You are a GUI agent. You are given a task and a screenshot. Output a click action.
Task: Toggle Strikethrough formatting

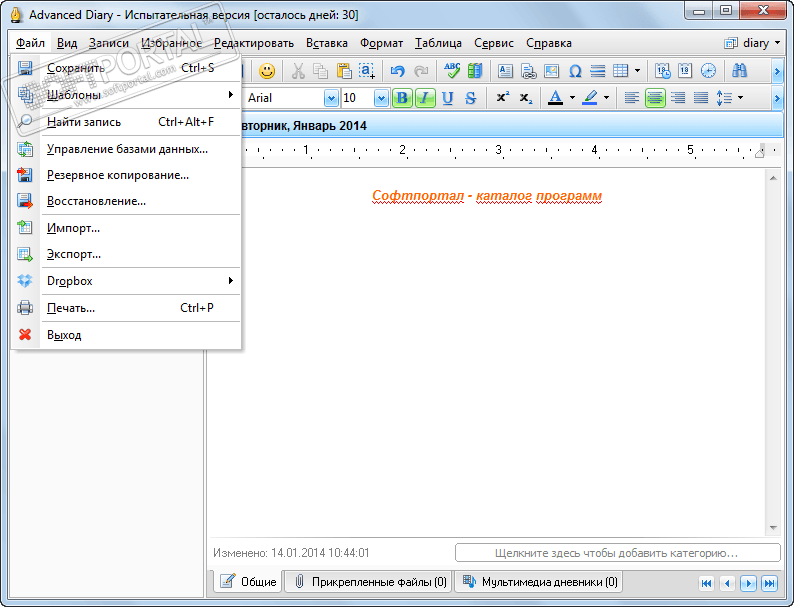(470, 98)
